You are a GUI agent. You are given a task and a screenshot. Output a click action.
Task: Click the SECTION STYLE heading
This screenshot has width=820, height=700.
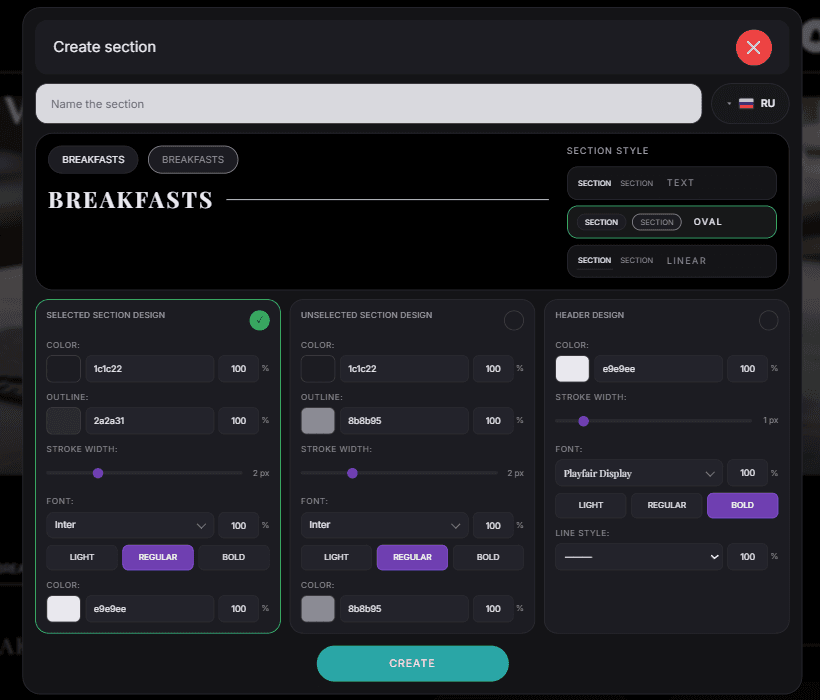click(608, 151)
